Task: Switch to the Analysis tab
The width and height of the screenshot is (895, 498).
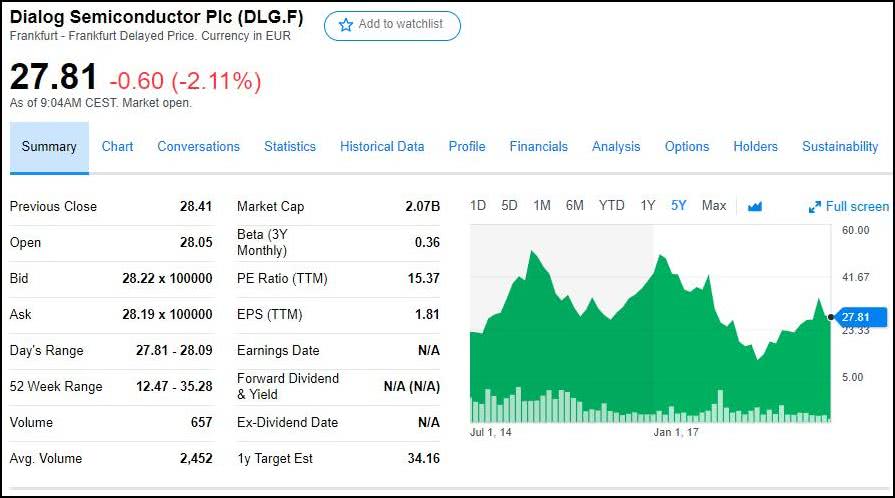Action: [x=616, y=147]
